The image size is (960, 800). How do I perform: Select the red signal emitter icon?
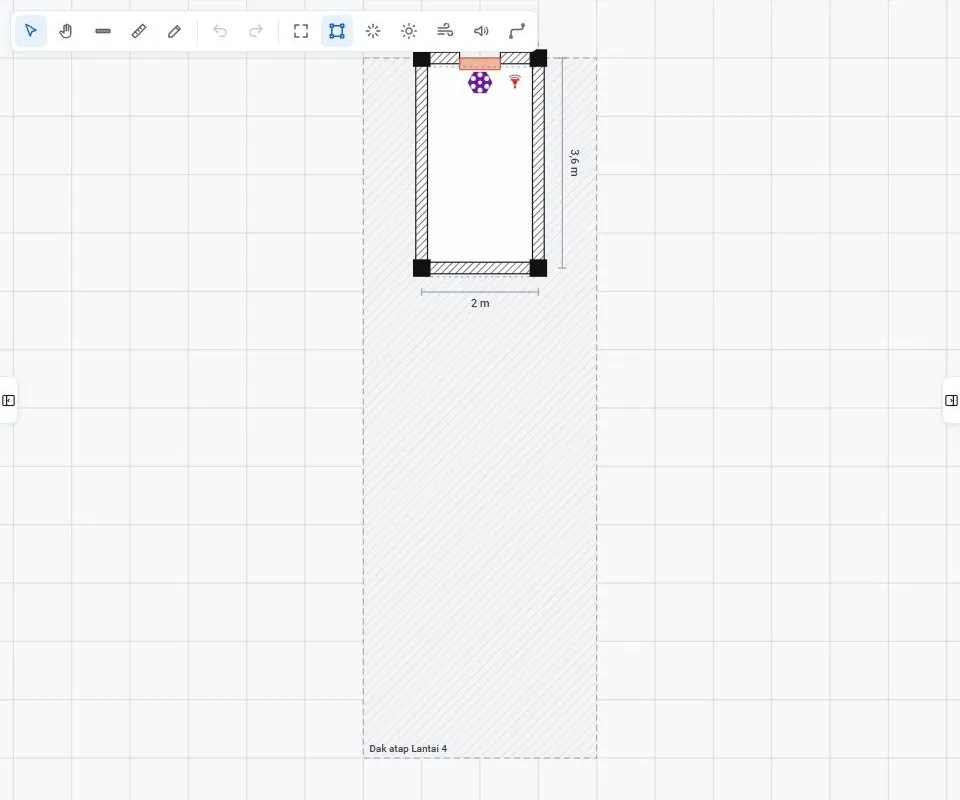point(515,81)
